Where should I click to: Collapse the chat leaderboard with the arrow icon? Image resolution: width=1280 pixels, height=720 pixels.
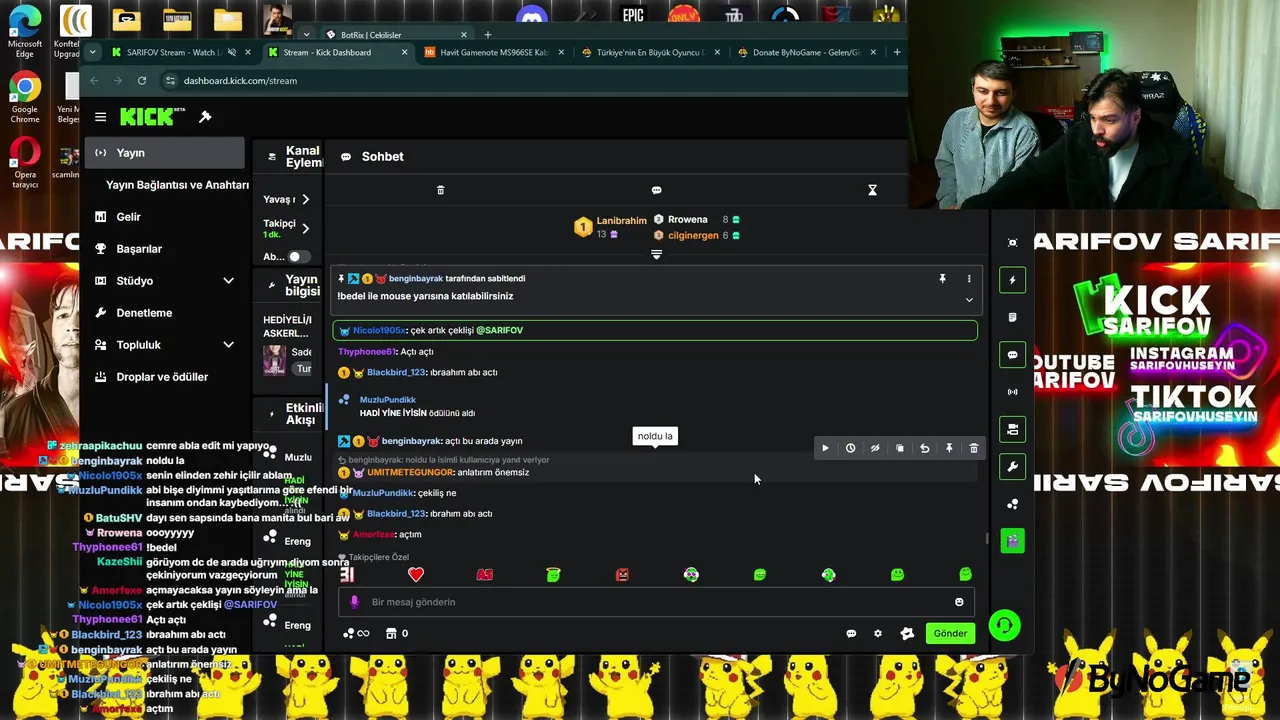(x=656, y=255)
